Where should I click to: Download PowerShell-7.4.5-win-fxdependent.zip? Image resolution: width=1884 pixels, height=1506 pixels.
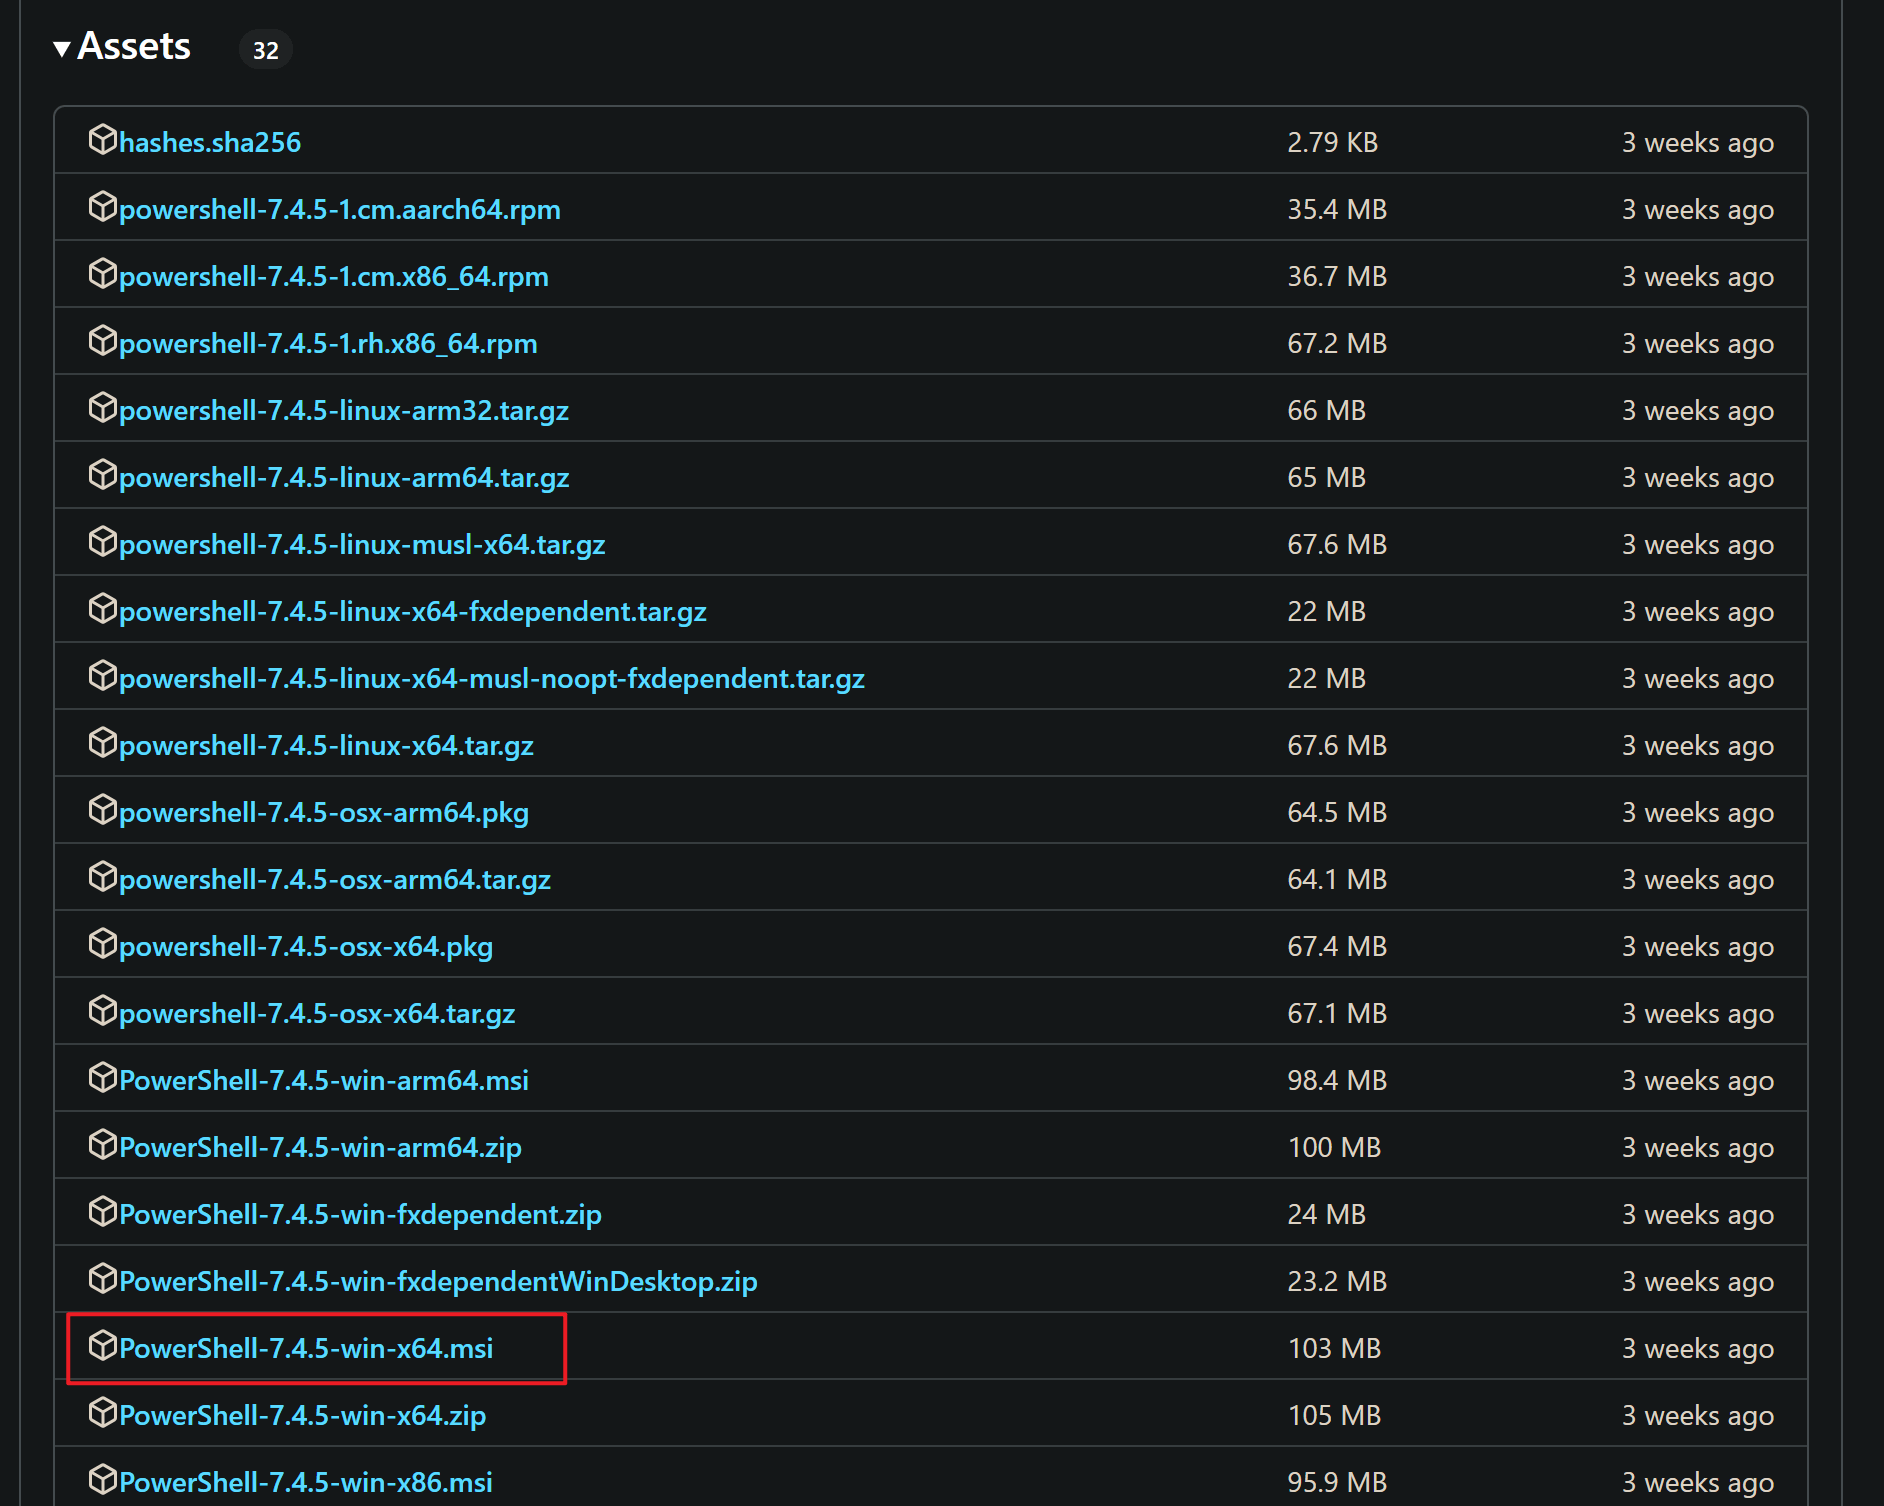coord(360,1214)
